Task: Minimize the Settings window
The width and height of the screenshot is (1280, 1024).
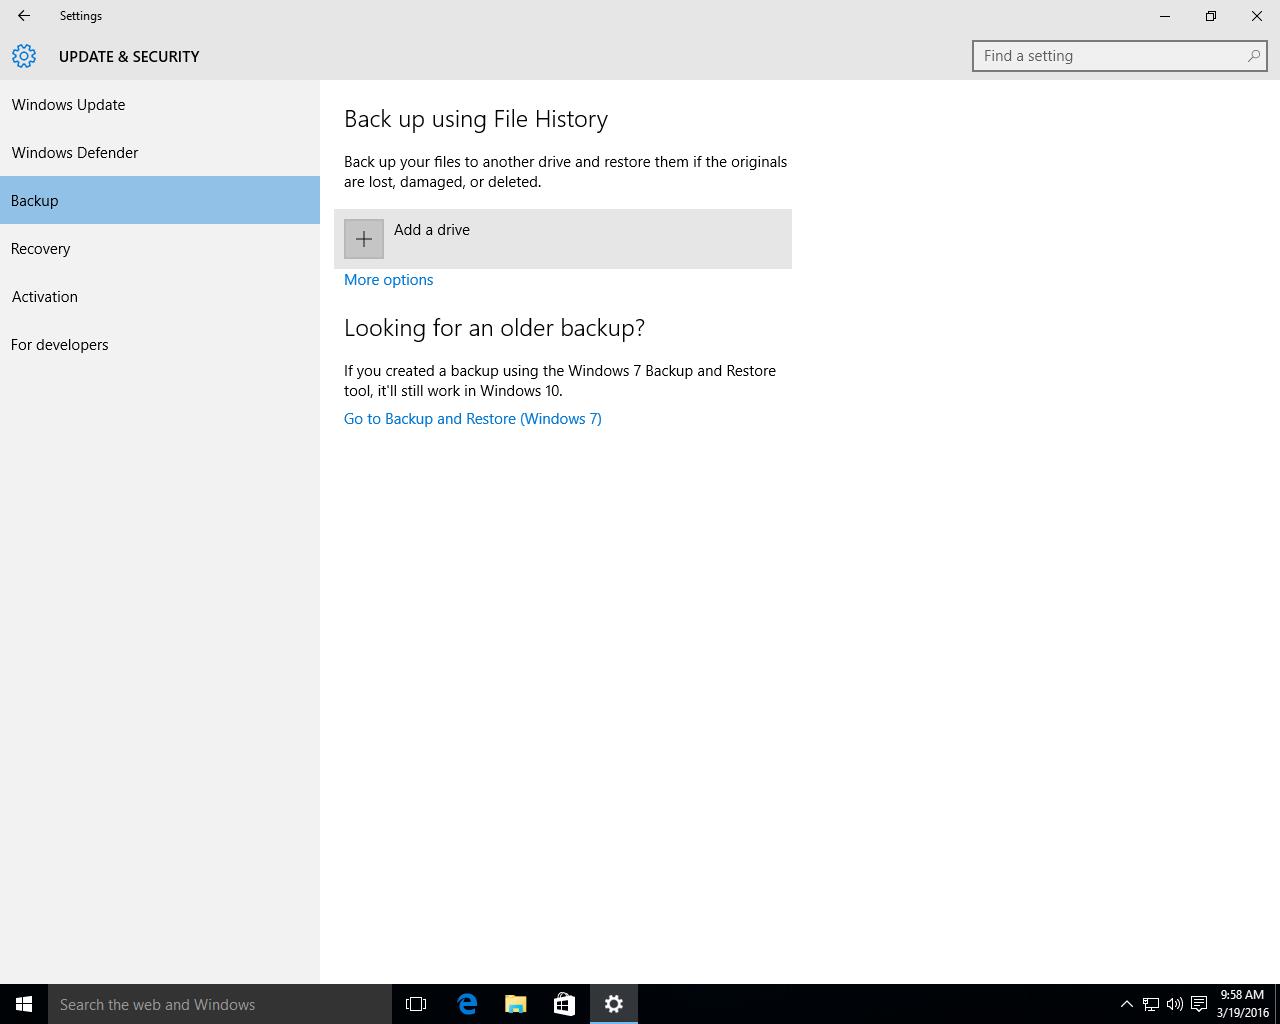Action: point(1165,16)
